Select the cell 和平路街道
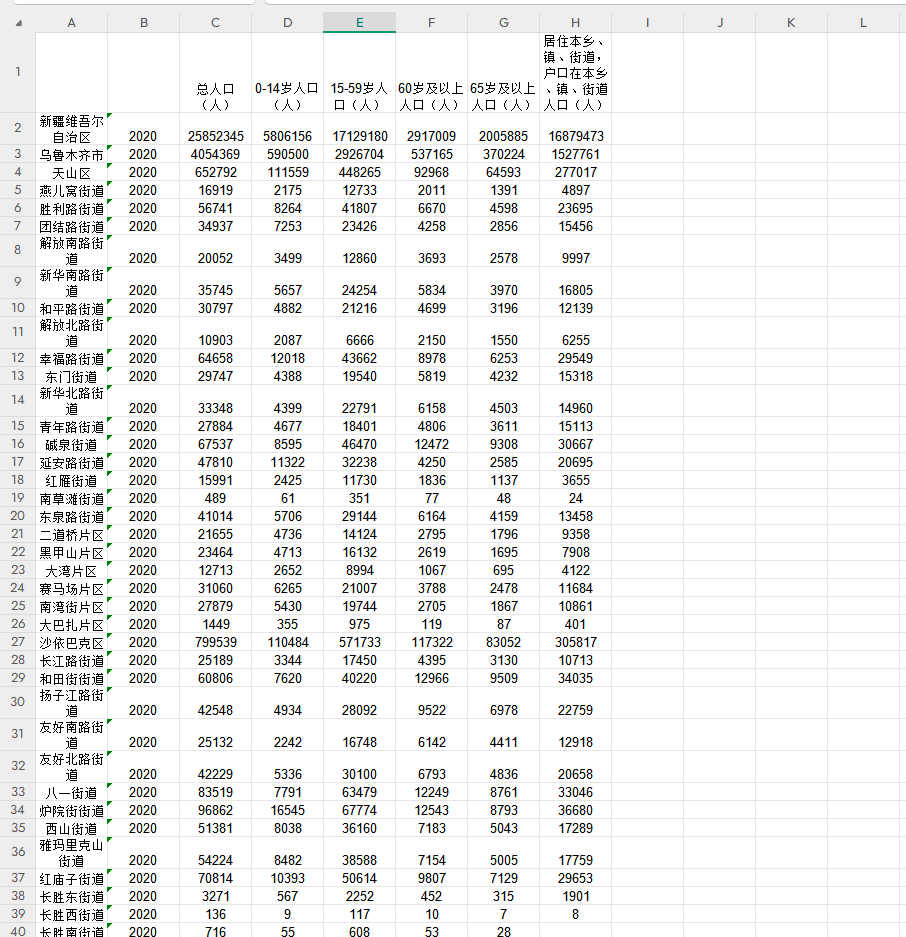Viewport: 906px width, 937px height. pyautogui.click(x=72, y=308)
